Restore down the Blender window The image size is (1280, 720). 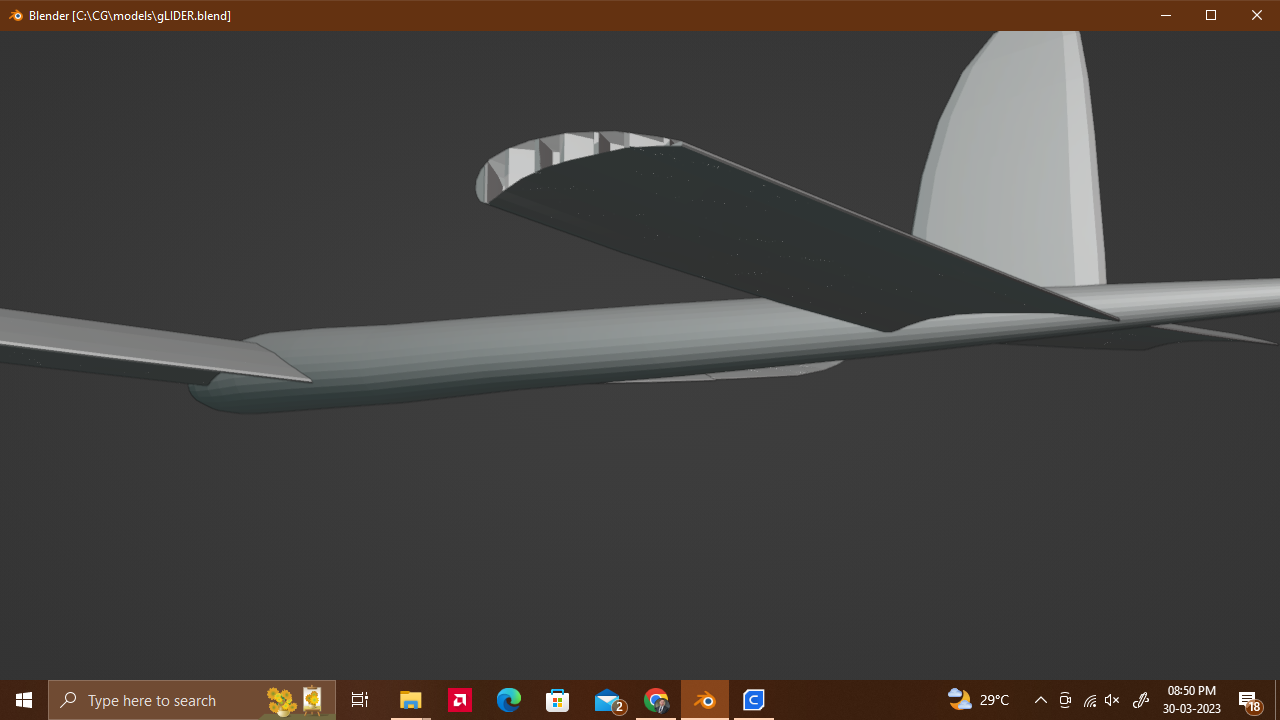[1211, 15]
